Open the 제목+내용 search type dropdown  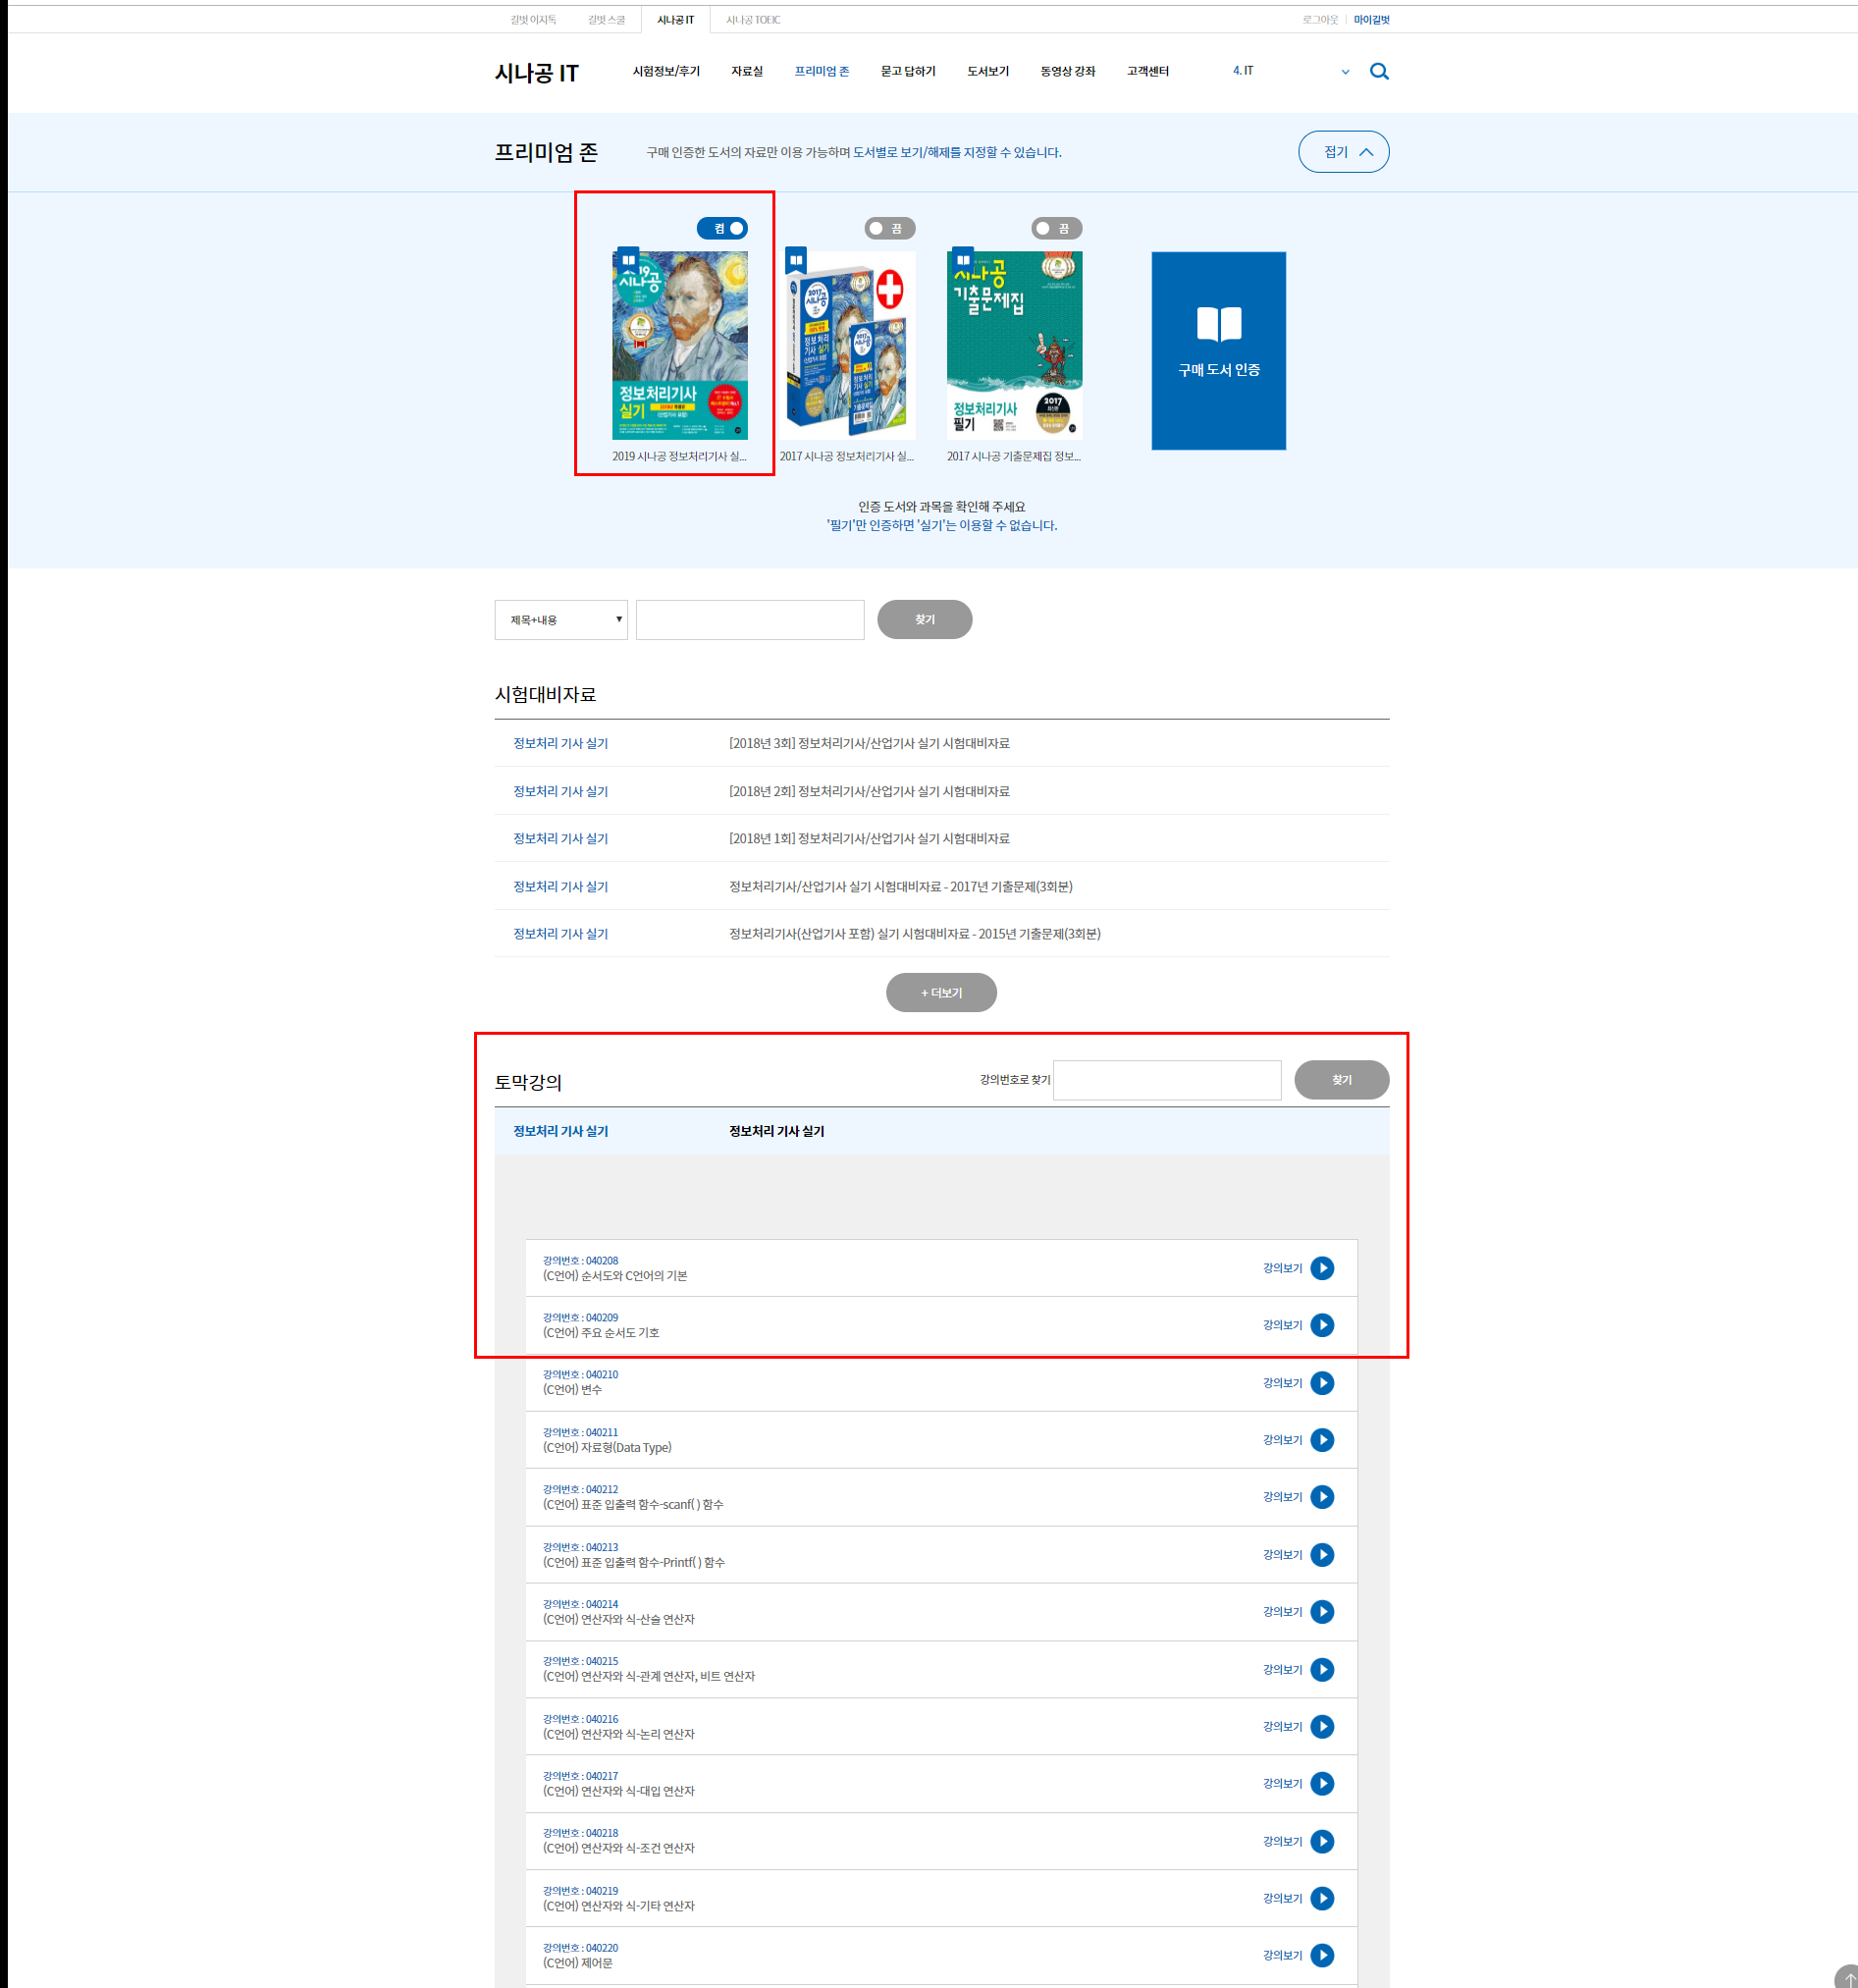tap(561, 620)
